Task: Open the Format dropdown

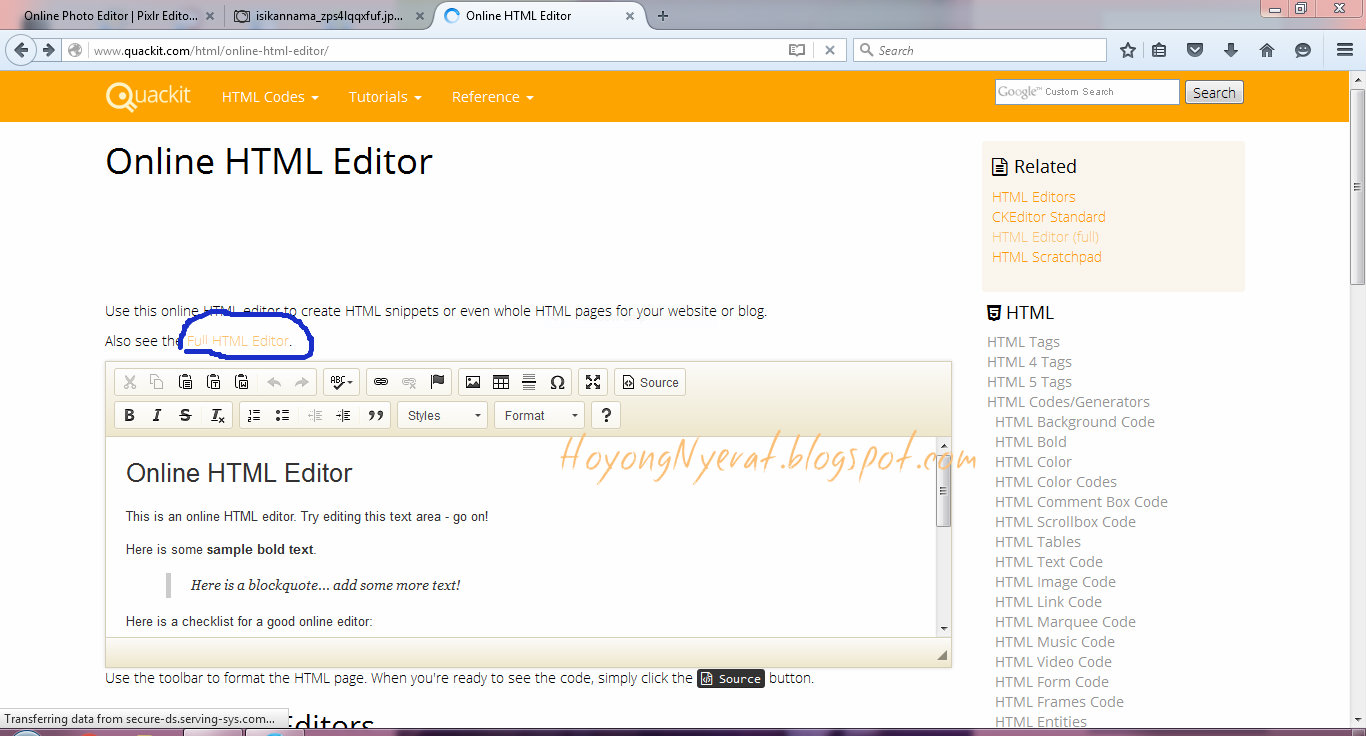Action: [x=539, y=414]
